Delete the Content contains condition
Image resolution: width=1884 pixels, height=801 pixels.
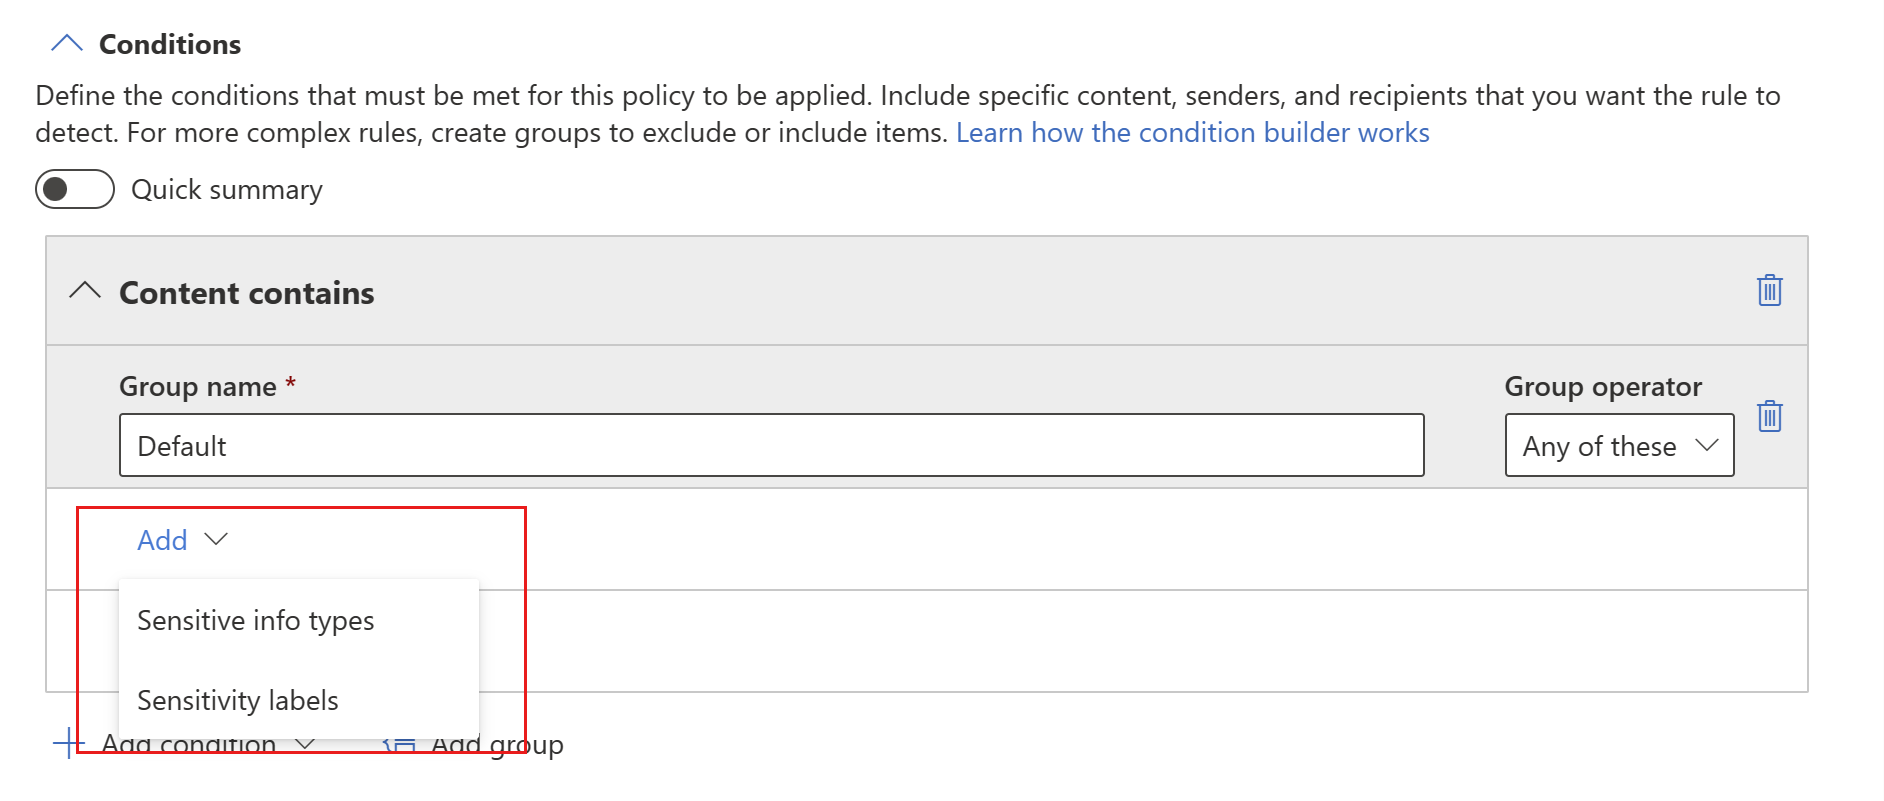[1769, 291]
